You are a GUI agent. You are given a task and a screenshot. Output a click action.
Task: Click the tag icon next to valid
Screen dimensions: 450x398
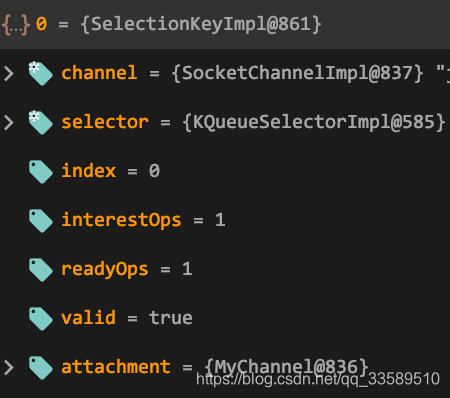[x=41, y=319]
